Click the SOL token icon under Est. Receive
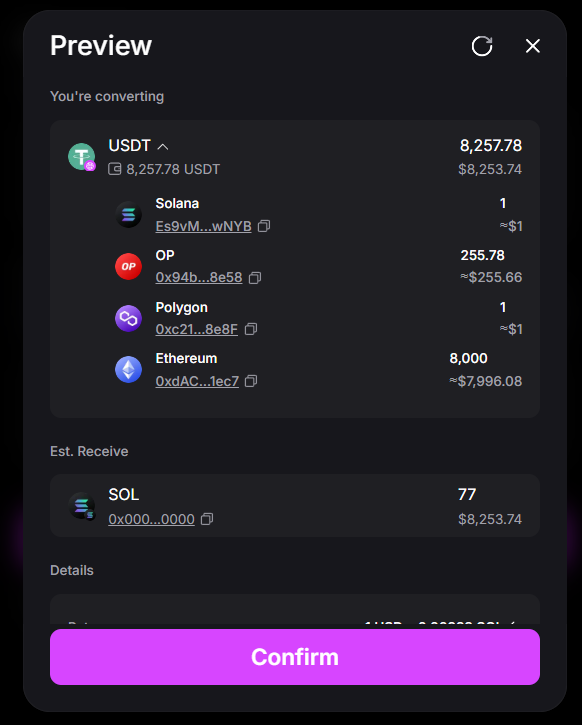 [x=82, y=506]
